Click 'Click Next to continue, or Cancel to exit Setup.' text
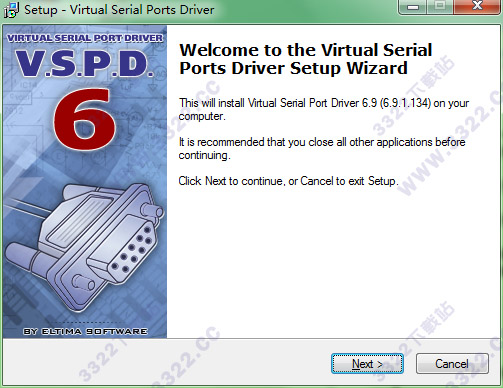The image size is (503, 388). tap(288, 181)
